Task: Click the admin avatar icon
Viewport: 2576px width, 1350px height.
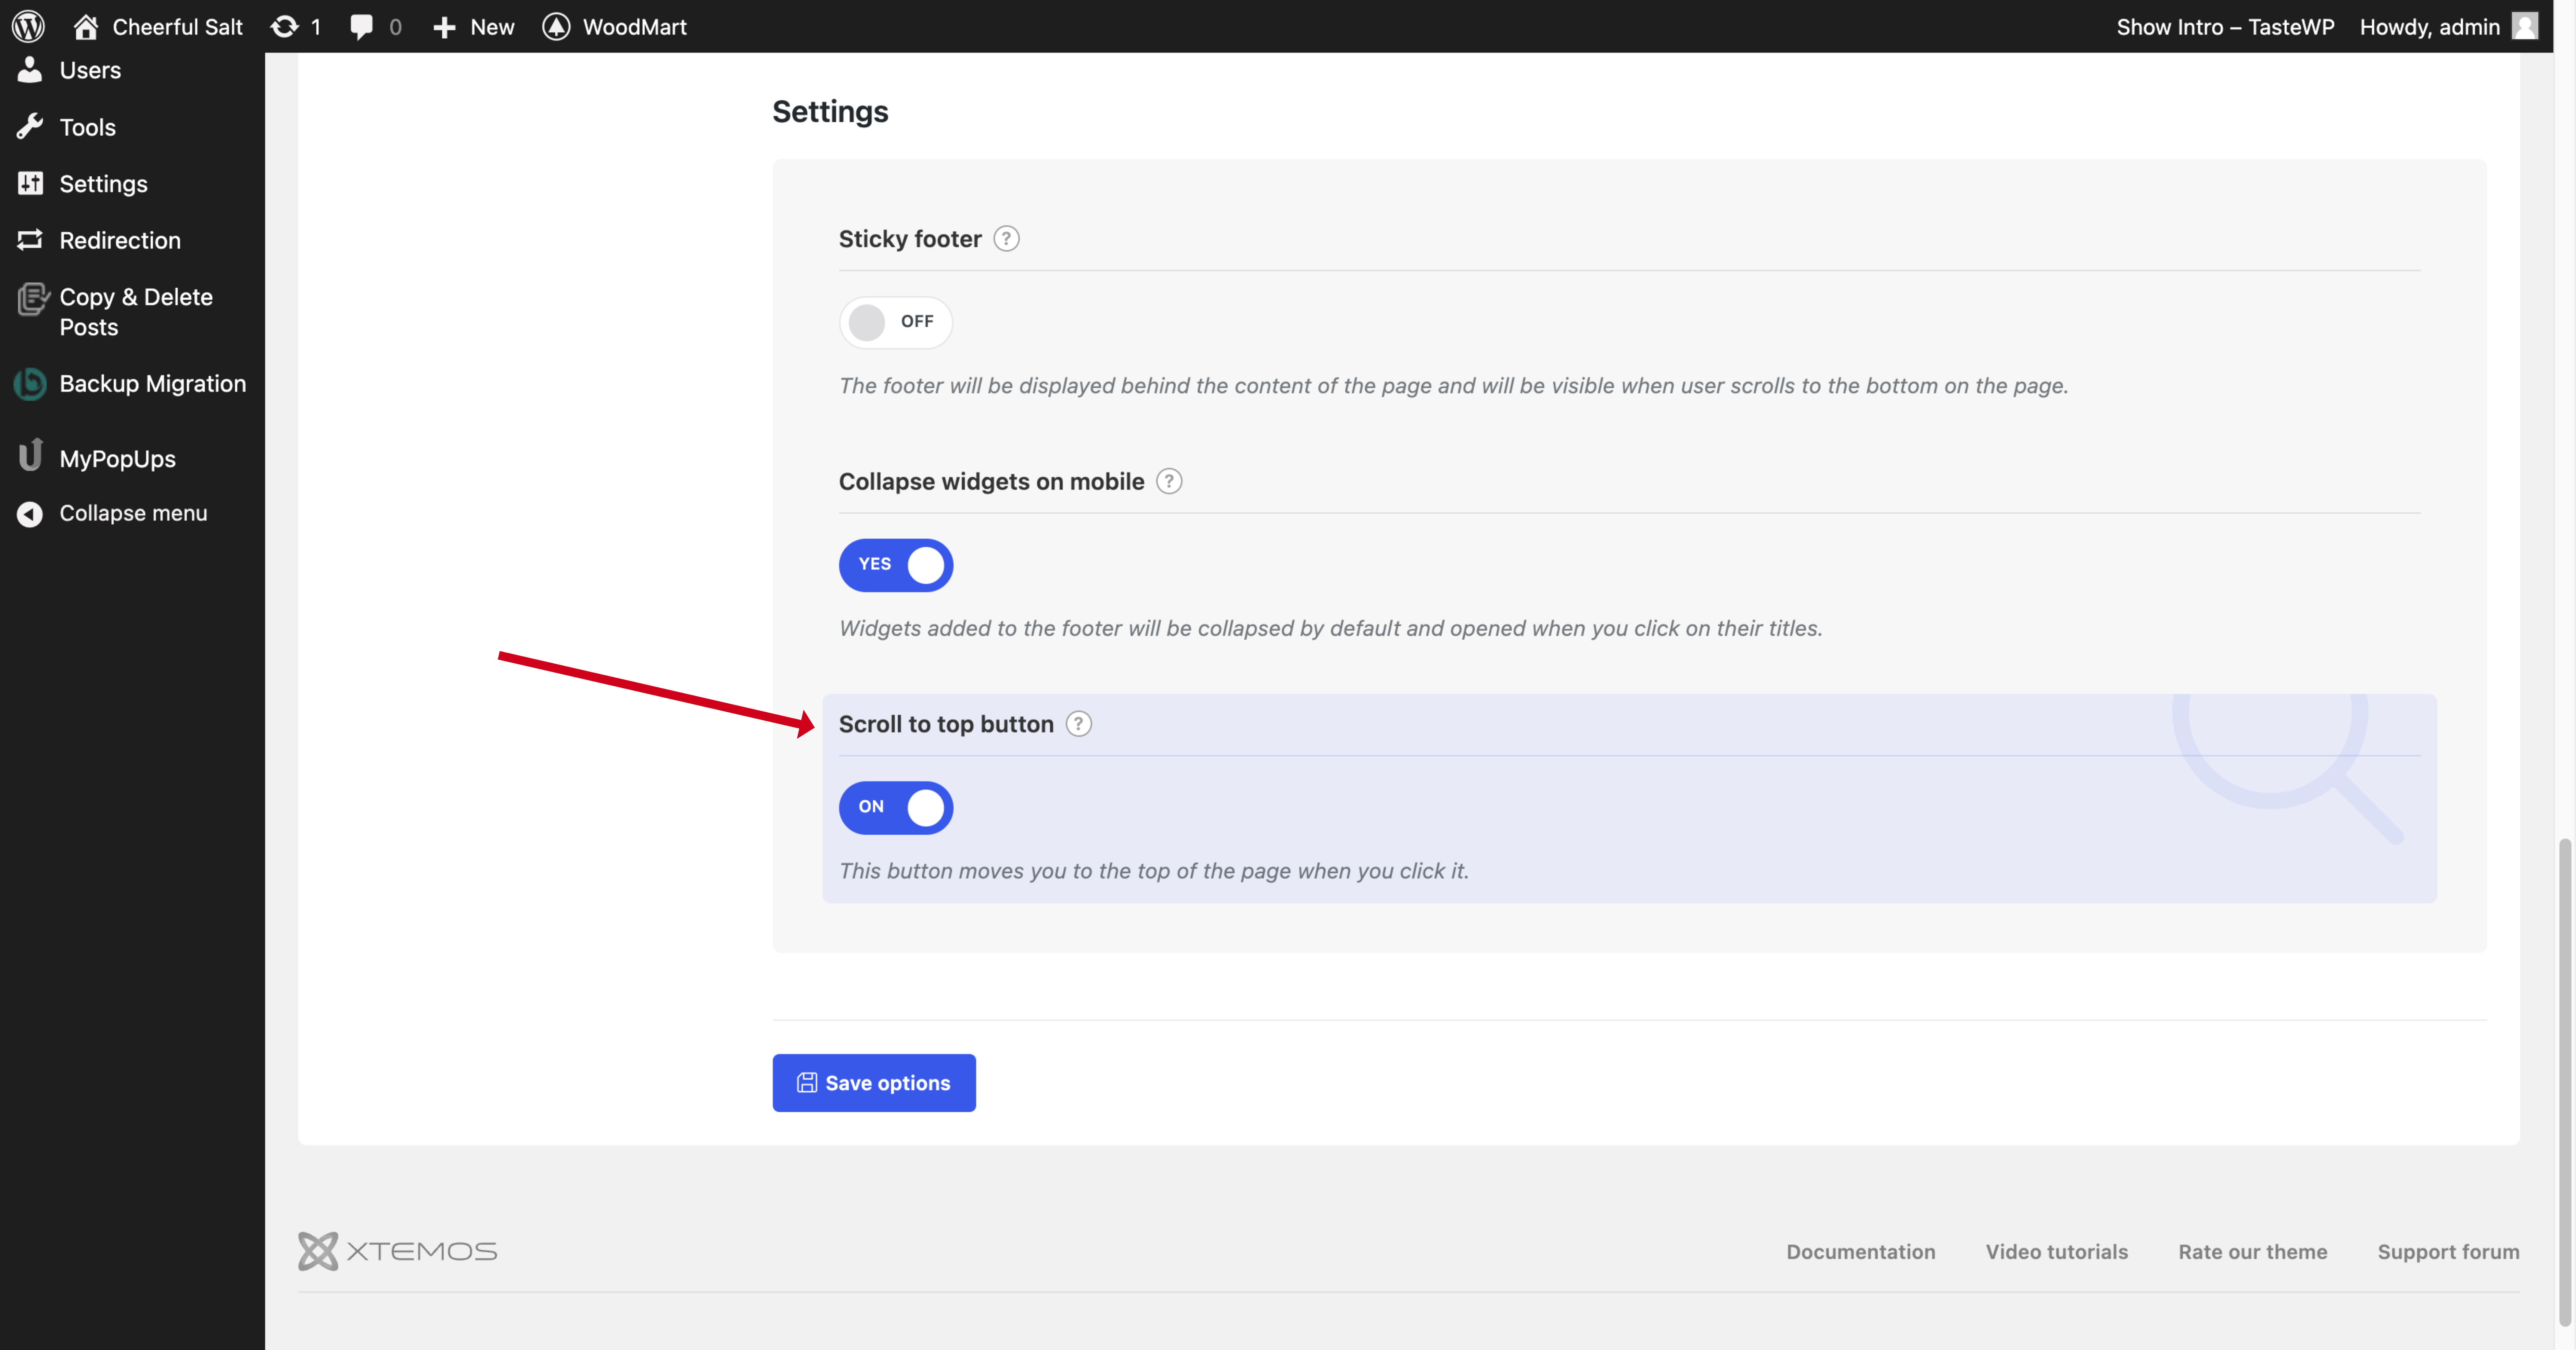Action: [x=2525, y=26]
